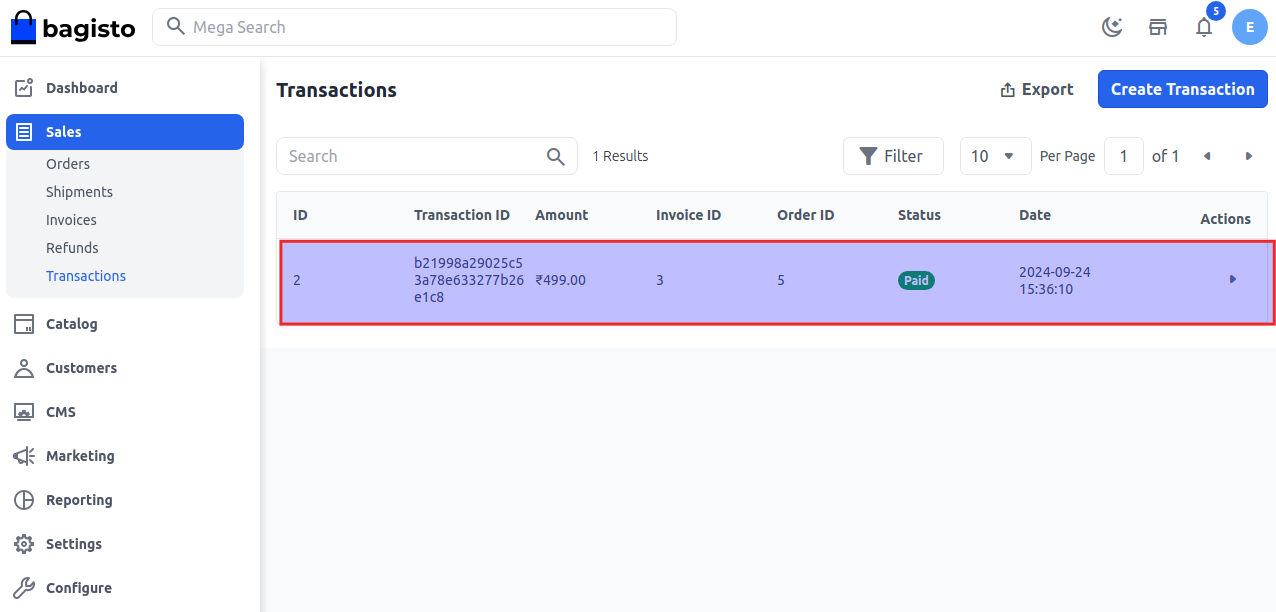Screen dimensions: 1276x612
Task: Switch to the Refunds section
Action: coord(72,247)
